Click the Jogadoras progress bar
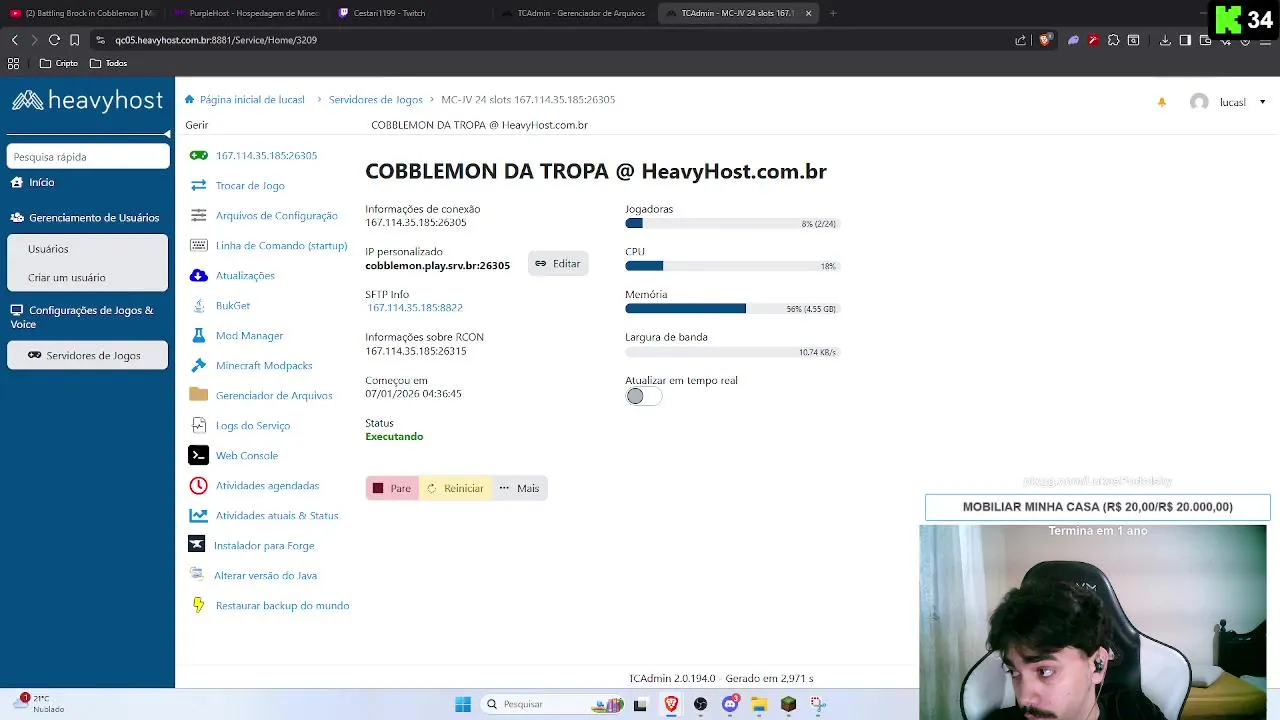The height and width of the screenshot is (720, 1280). 732,224
